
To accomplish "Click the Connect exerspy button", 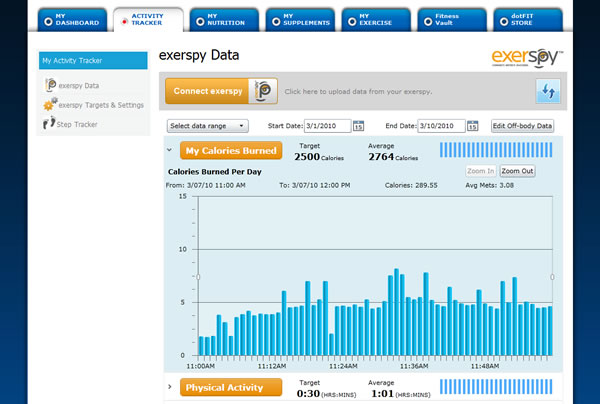I will [206, 91].
